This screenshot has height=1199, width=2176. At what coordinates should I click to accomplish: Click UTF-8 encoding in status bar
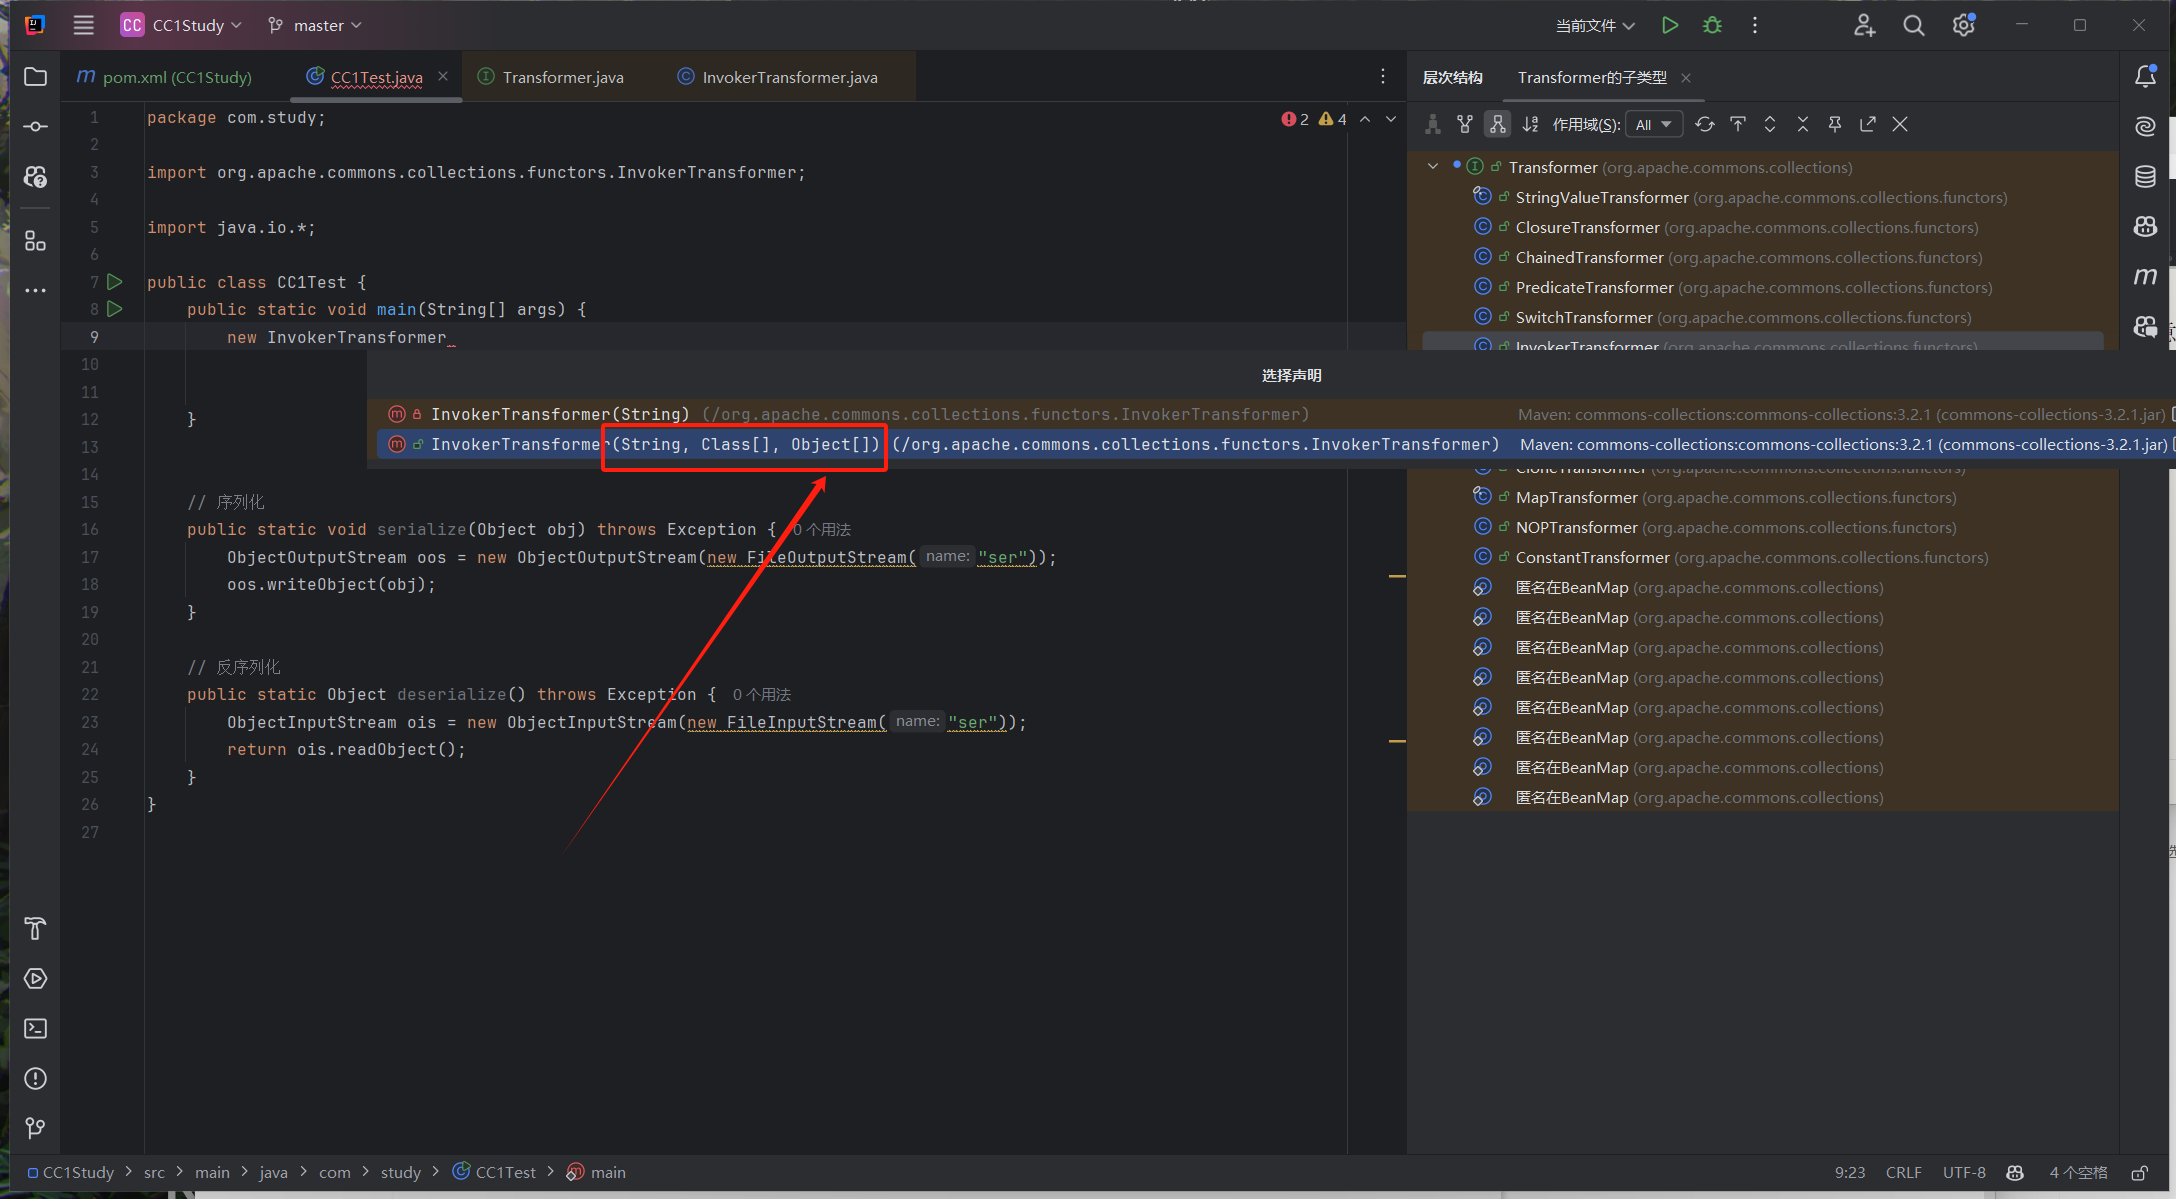[x=1964, y=1172]
